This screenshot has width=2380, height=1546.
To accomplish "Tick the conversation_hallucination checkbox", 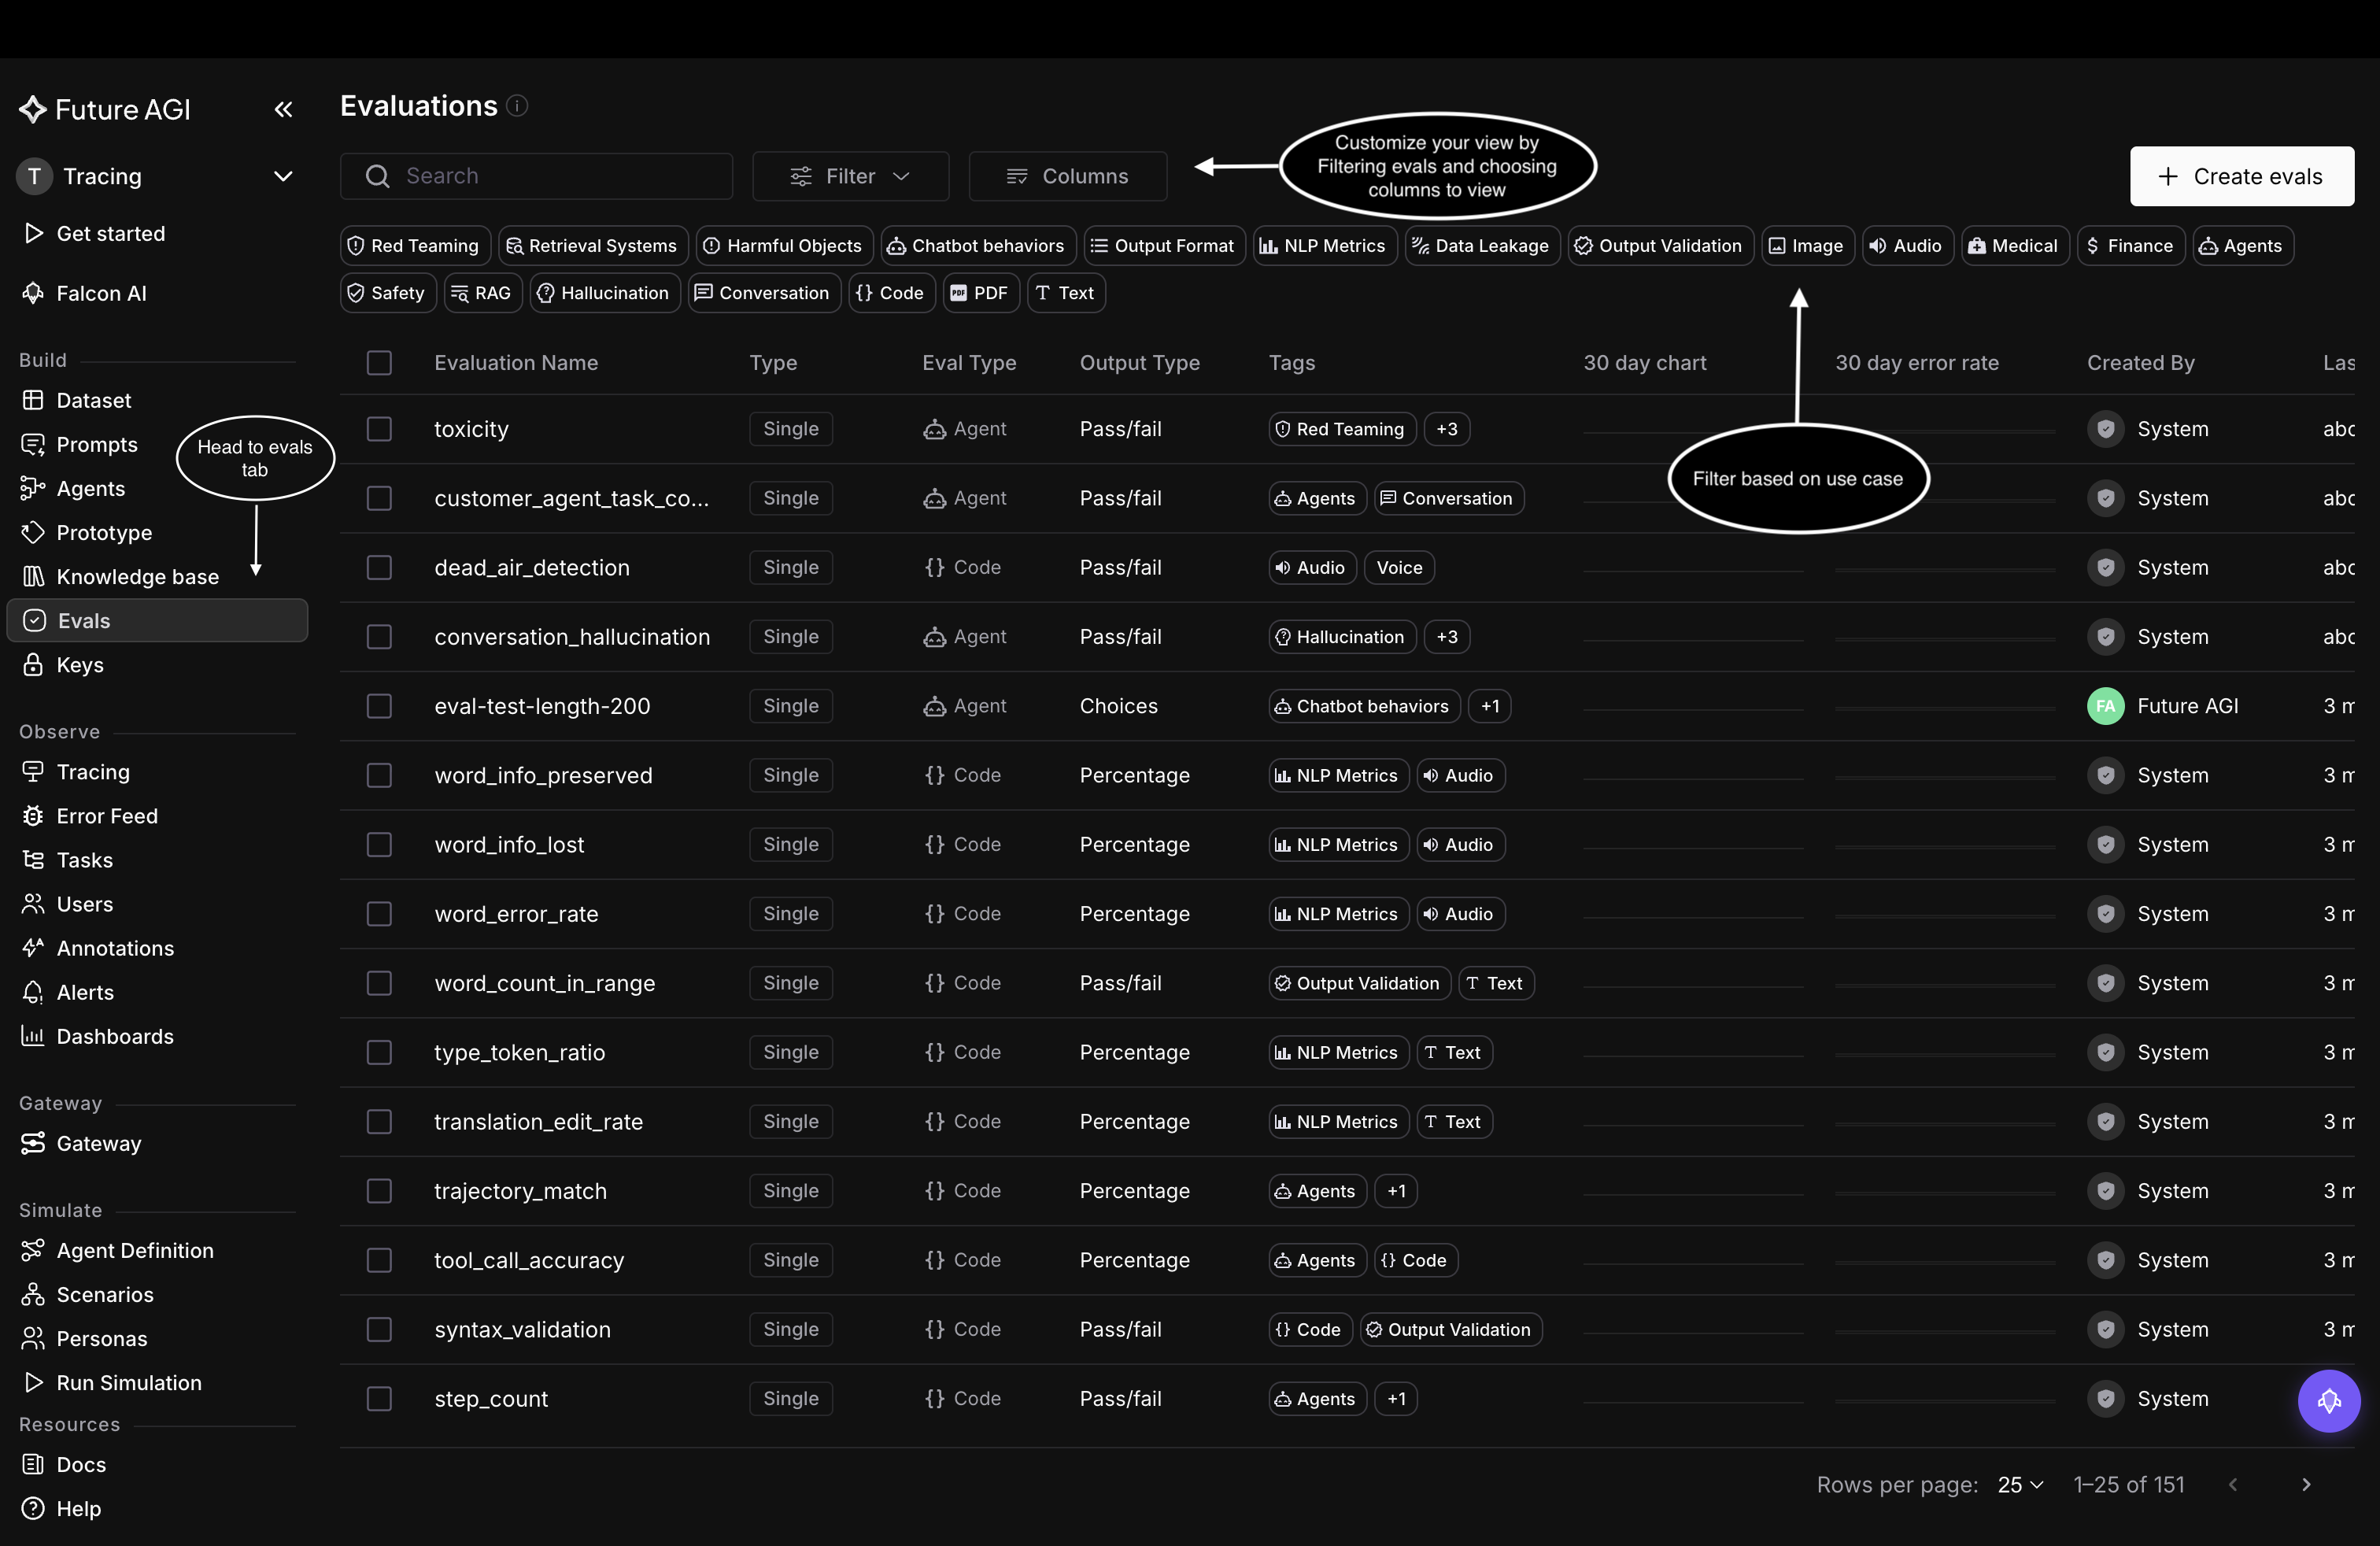I will (379, 637).
